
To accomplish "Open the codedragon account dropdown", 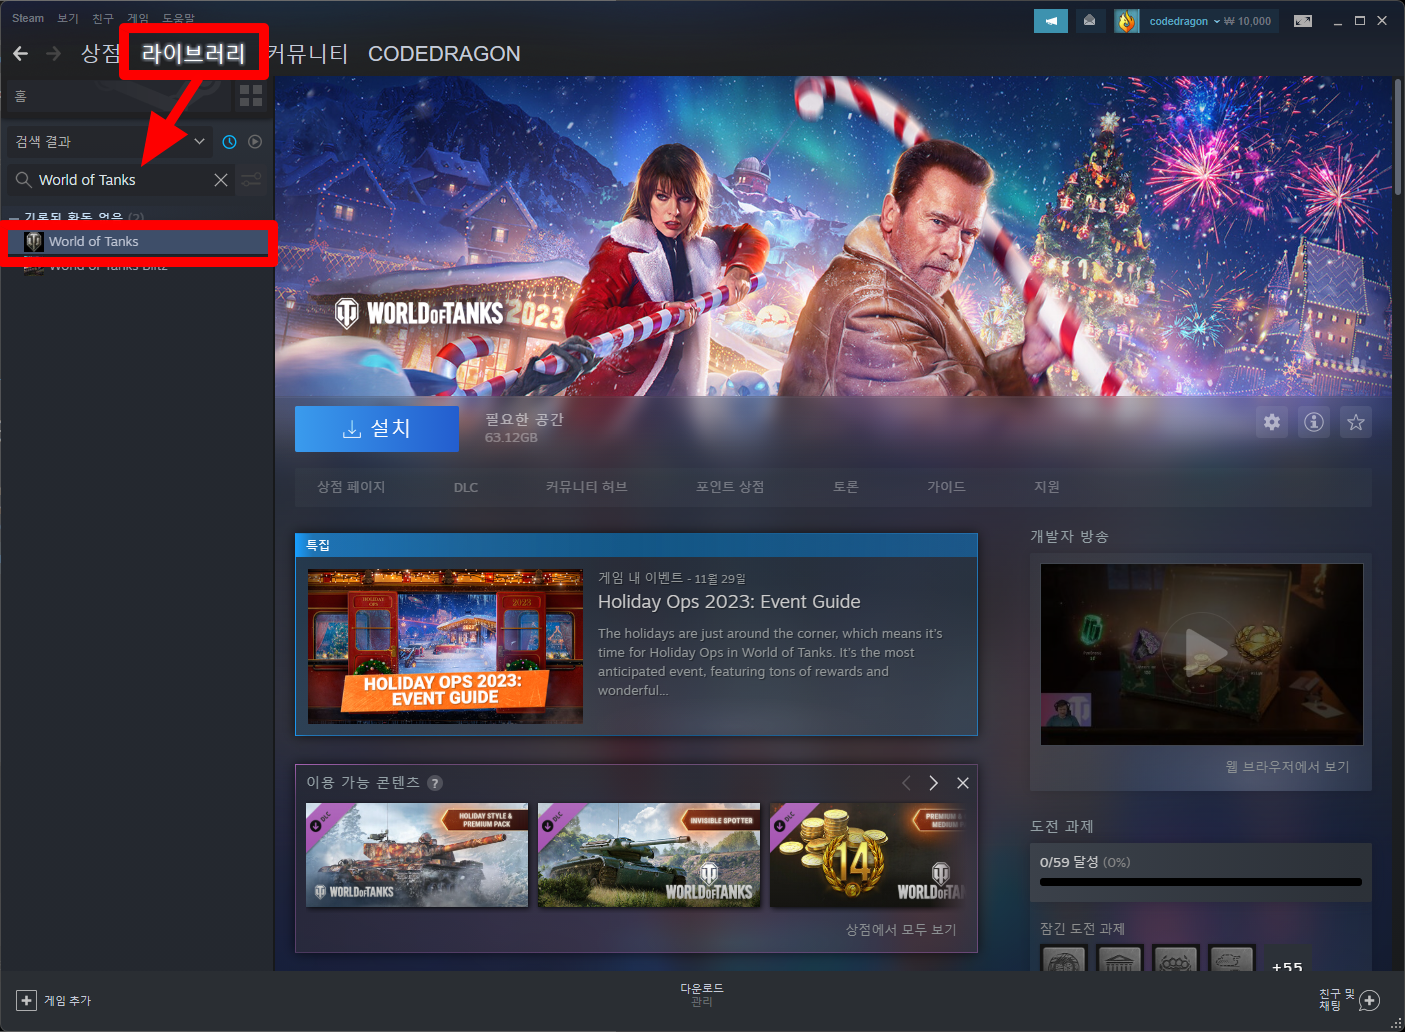I will click(1184, 21).
